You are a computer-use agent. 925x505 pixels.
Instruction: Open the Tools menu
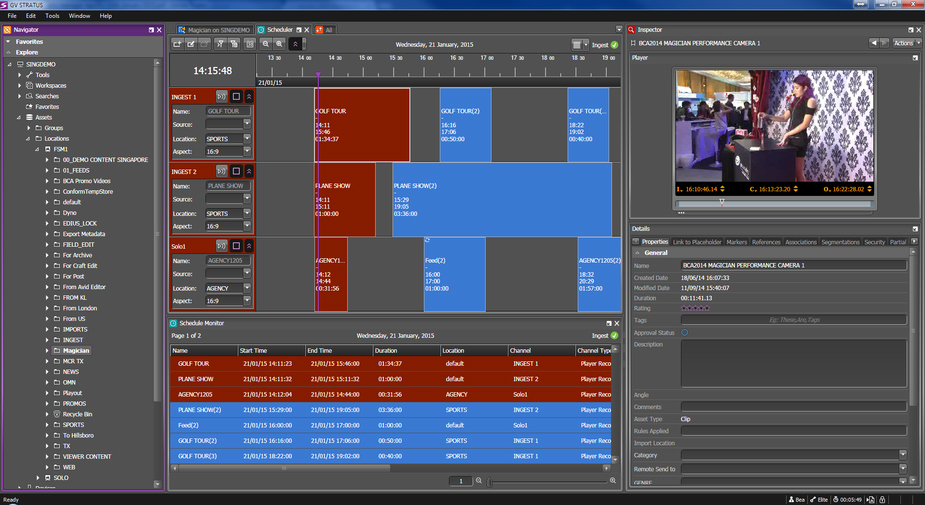pos(52,16)
